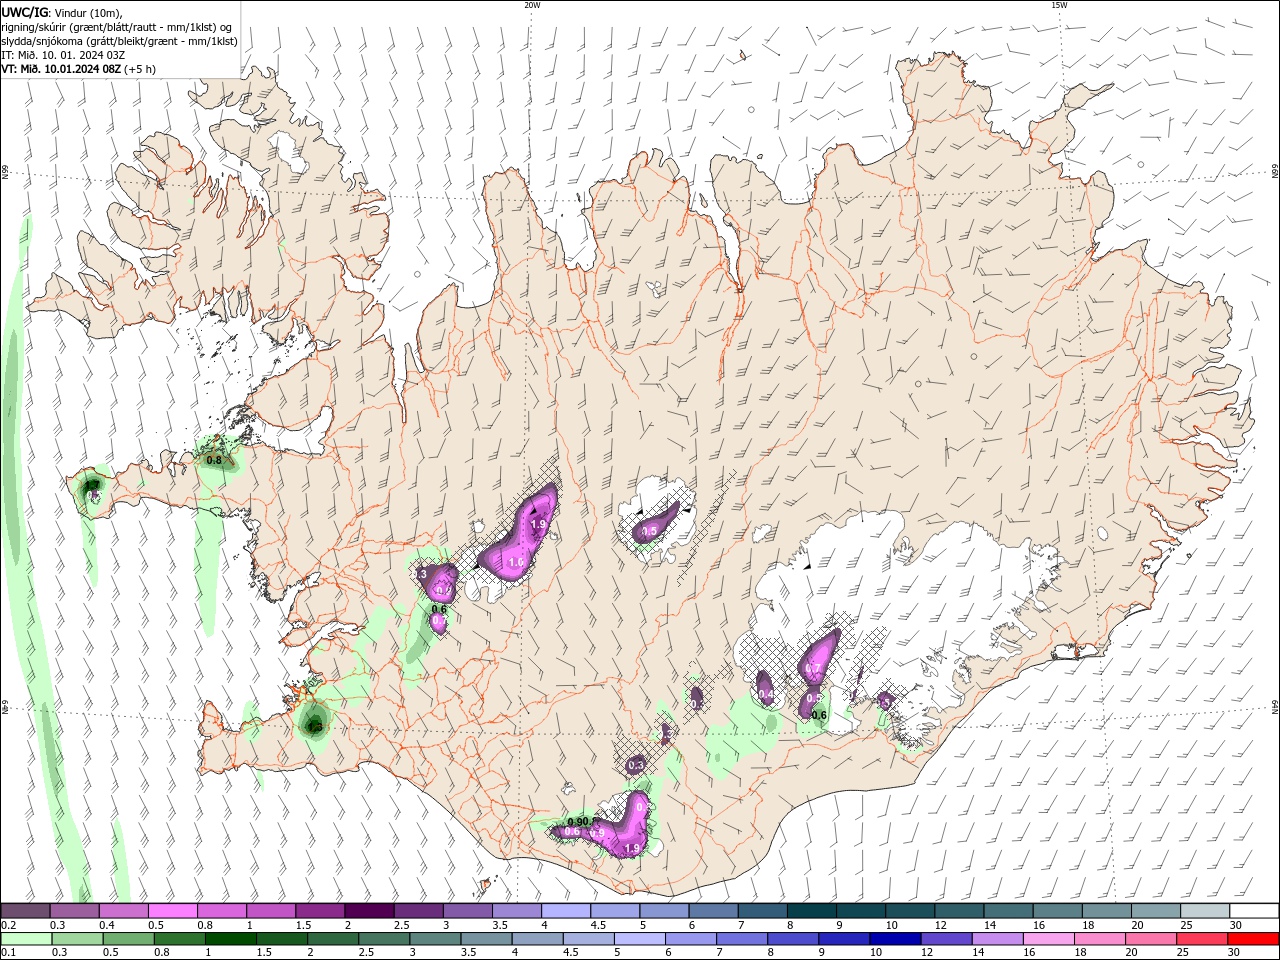Select the dark teal upper swatch between 8 and 9

click(811, 910)
